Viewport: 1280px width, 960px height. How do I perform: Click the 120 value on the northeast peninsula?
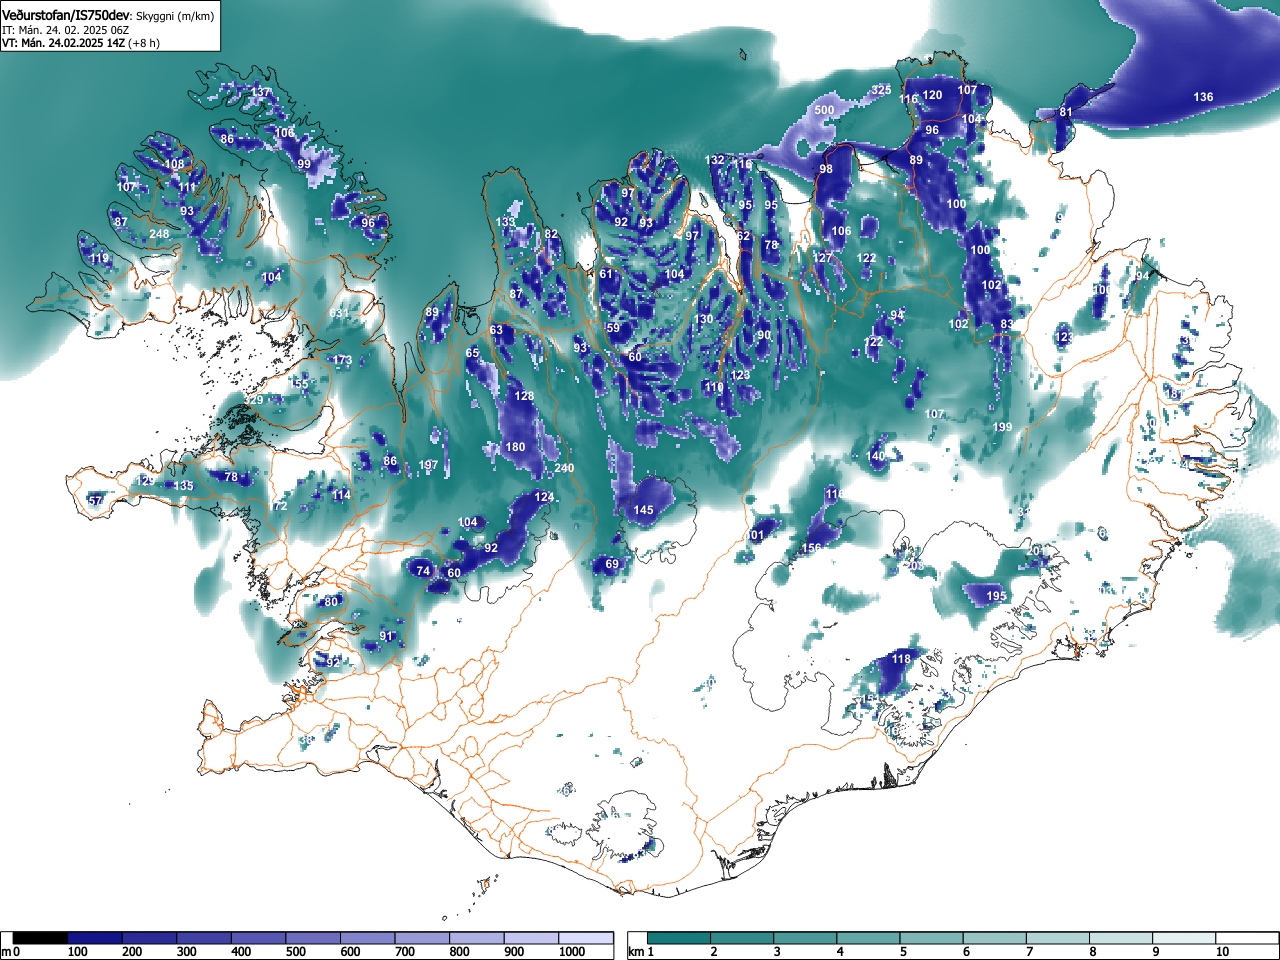click(932, 95)
